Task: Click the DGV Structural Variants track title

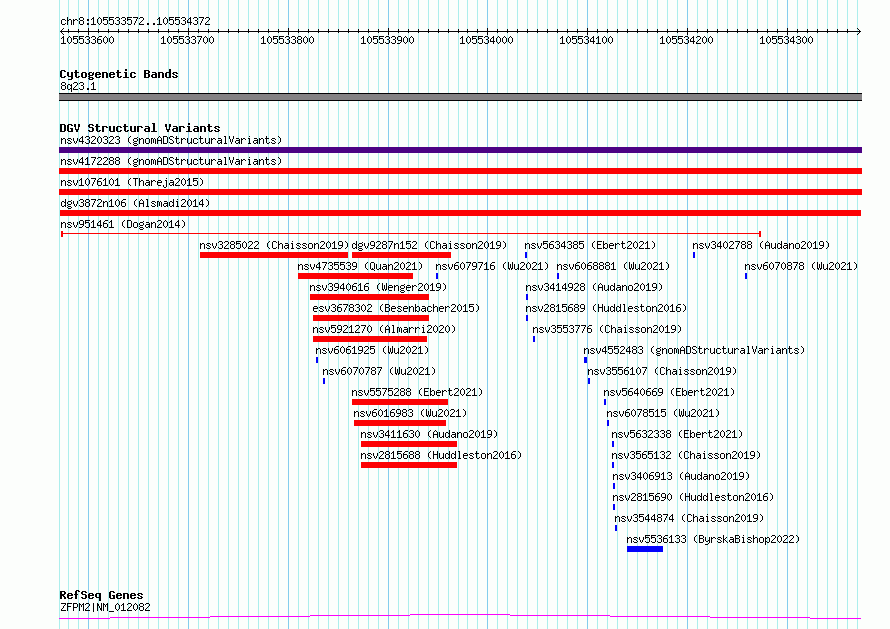Action: 140,128
